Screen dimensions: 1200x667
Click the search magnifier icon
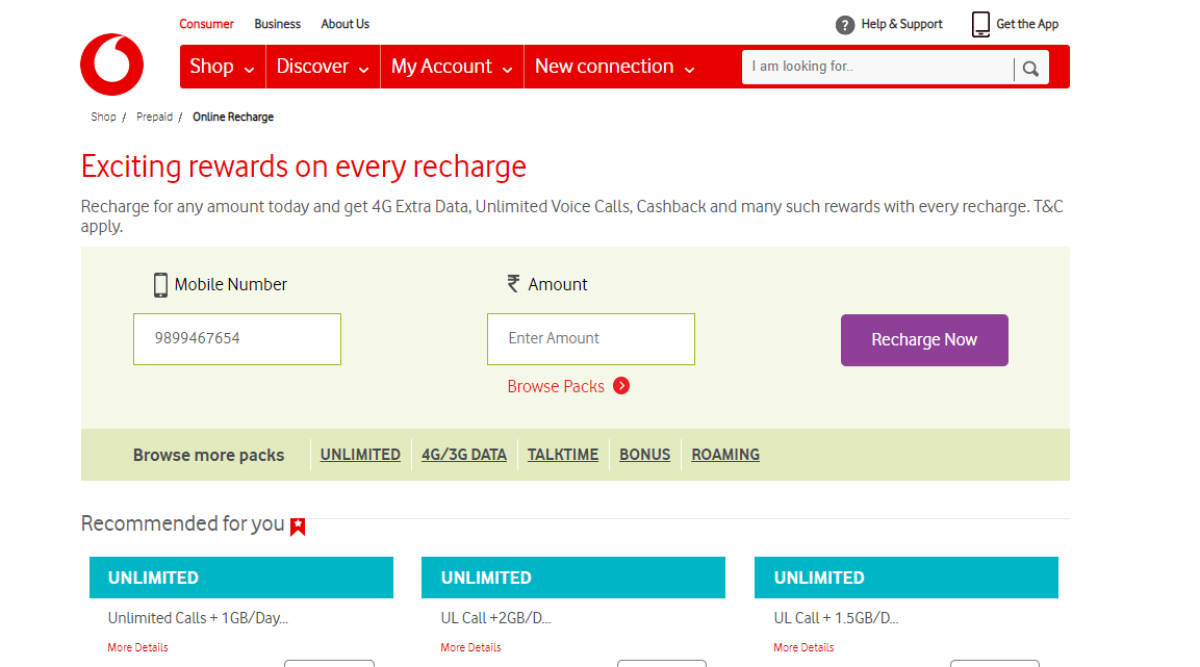(x=1030, y=69)
